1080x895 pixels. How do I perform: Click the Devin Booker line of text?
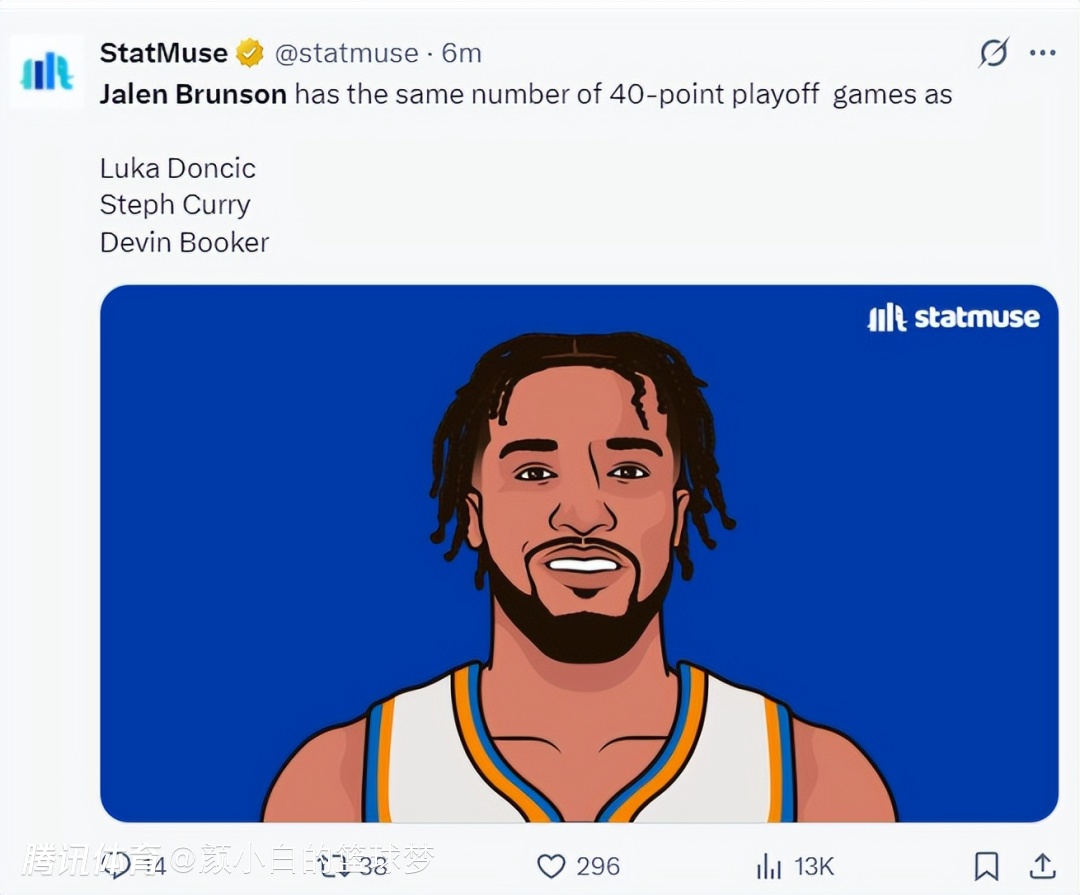pyautogui.click(x=184, y=242)
